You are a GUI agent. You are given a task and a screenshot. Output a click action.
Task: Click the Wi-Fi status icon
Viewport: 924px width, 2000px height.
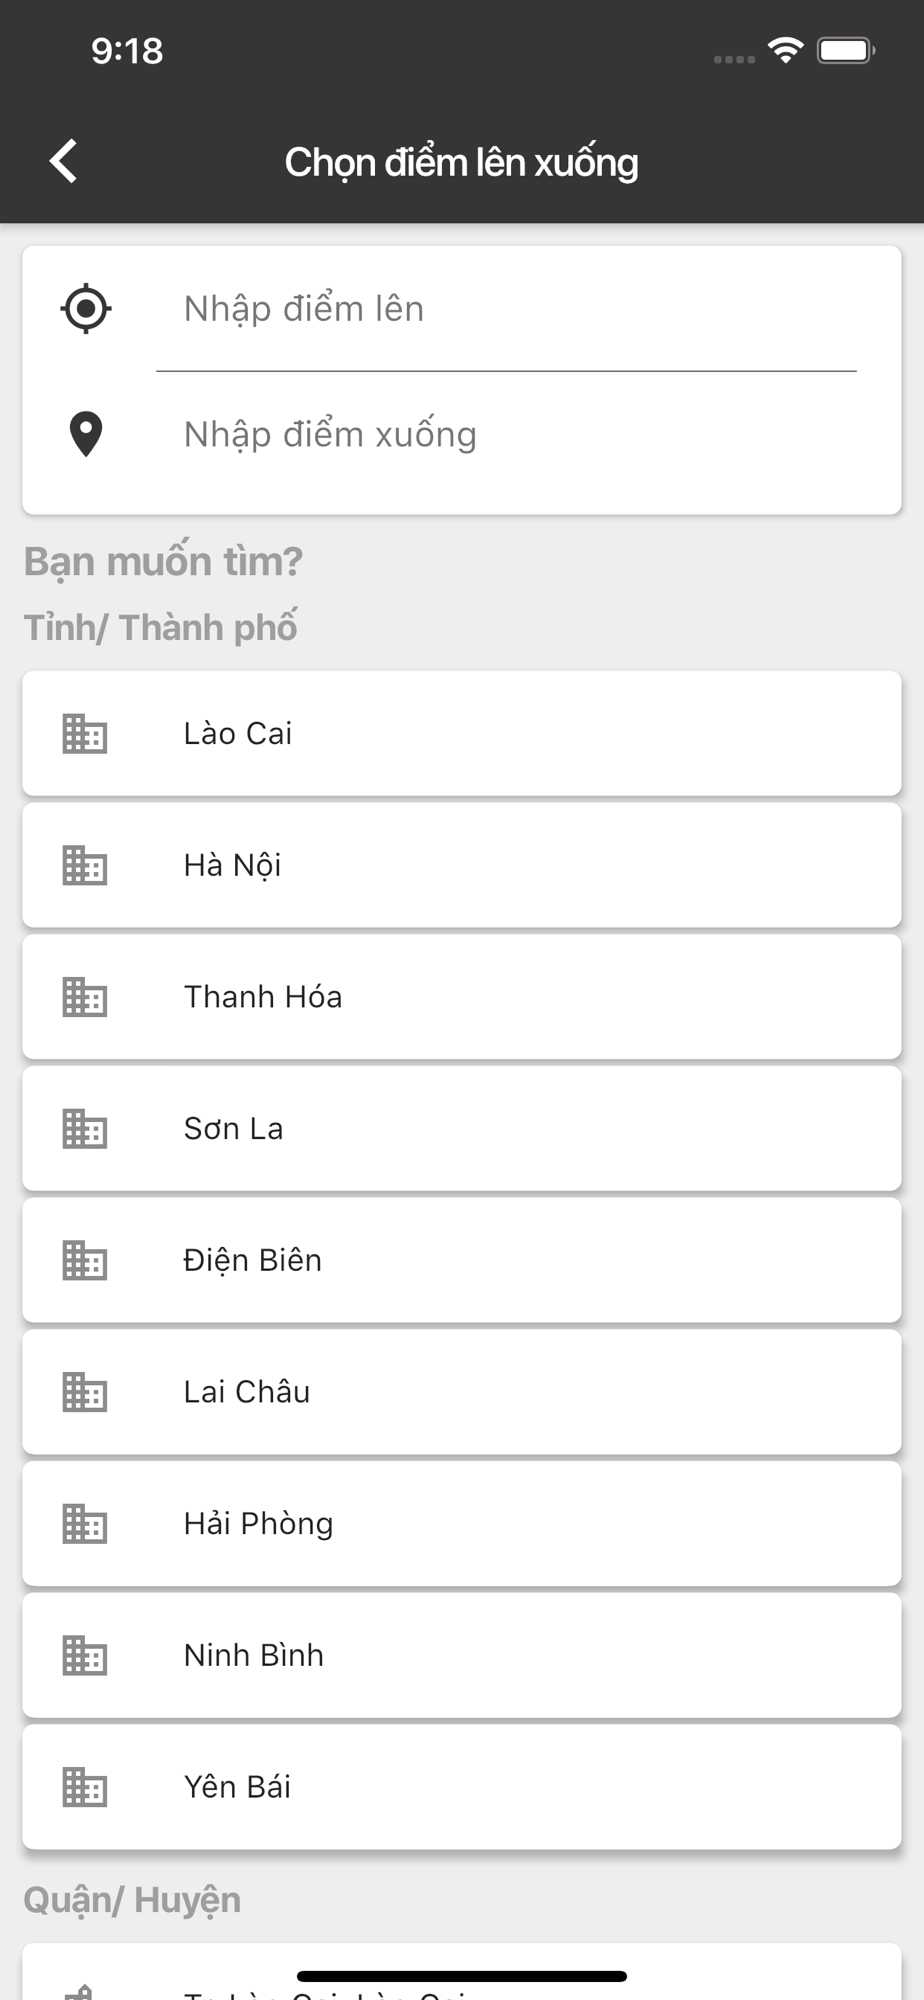(786, 50)
